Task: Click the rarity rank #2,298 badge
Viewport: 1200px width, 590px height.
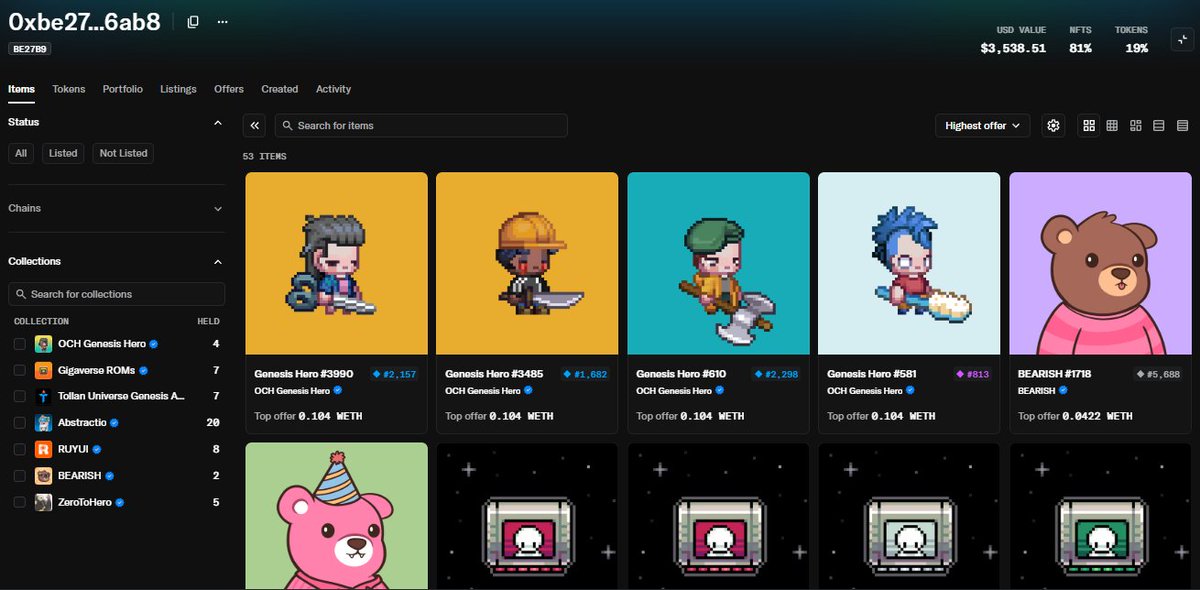Action: [776, 373]
